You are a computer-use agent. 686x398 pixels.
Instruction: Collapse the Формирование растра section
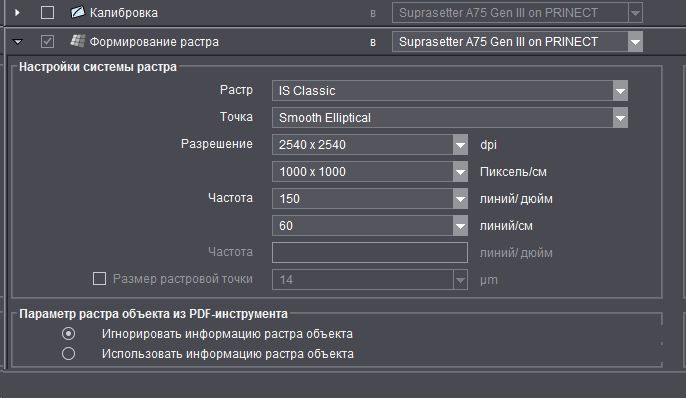point(18,42)
